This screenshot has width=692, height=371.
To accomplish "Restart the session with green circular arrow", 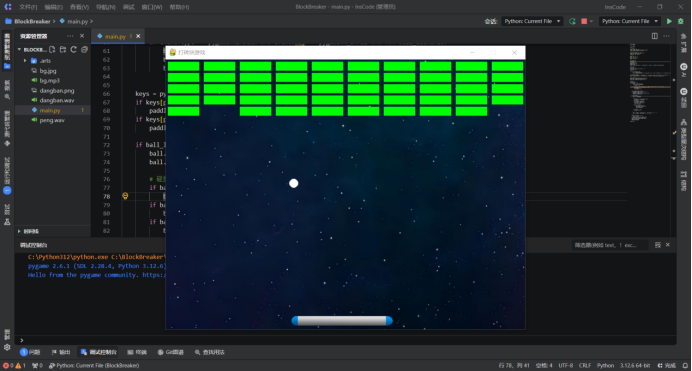I will pyautogui.click(x=572, y=21).
